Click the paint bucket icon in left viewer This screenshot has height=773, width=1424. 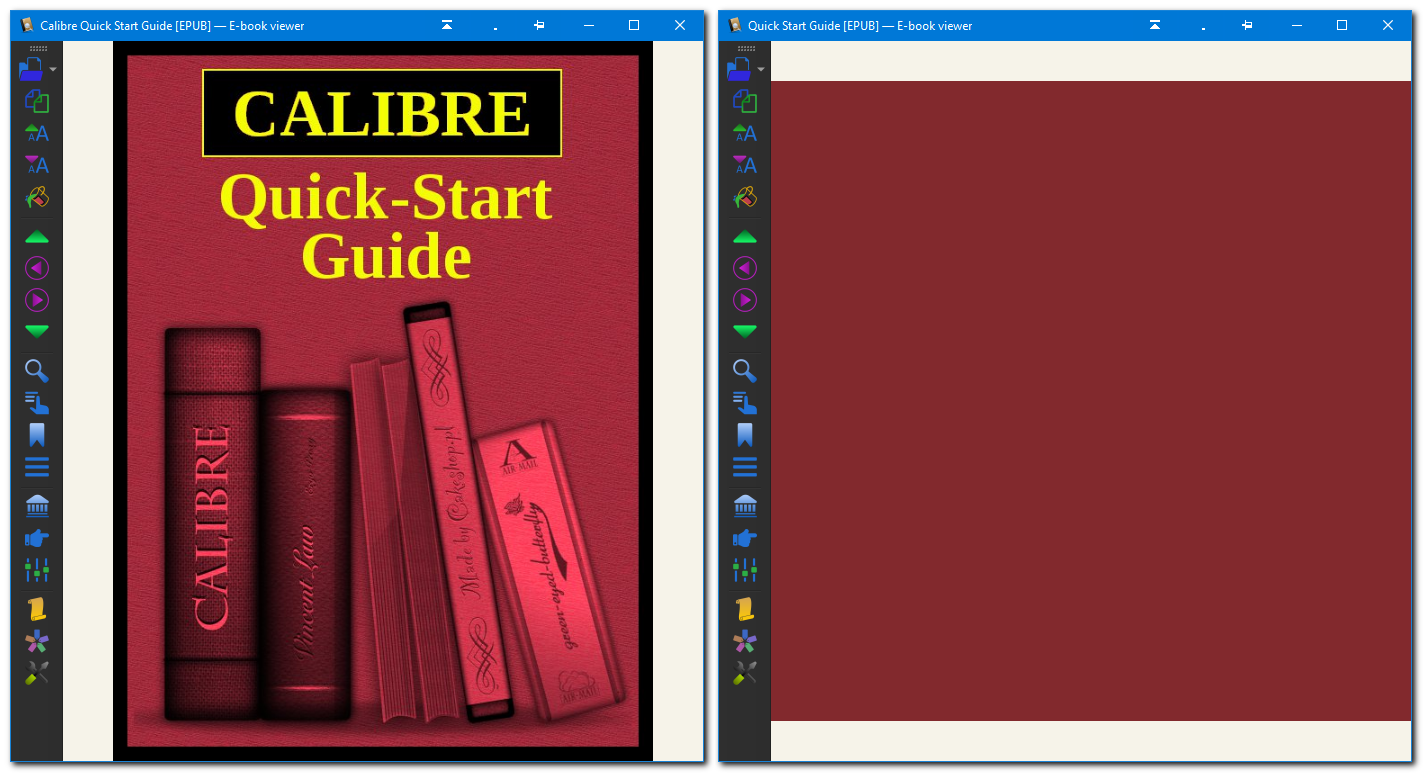pos(37,197)
